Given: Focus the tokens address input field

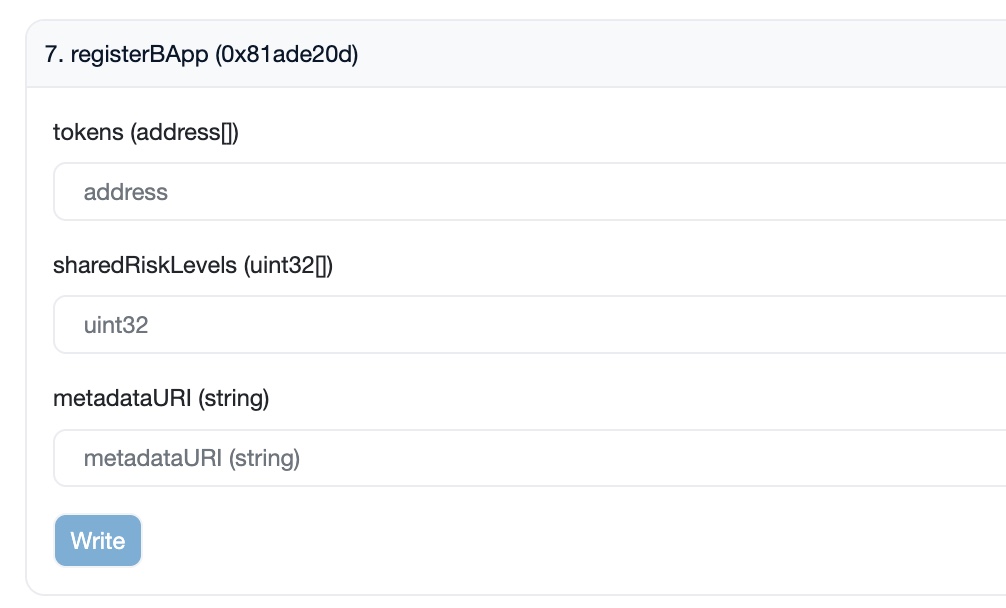Looking at the screenshot, I should (530, 192).
